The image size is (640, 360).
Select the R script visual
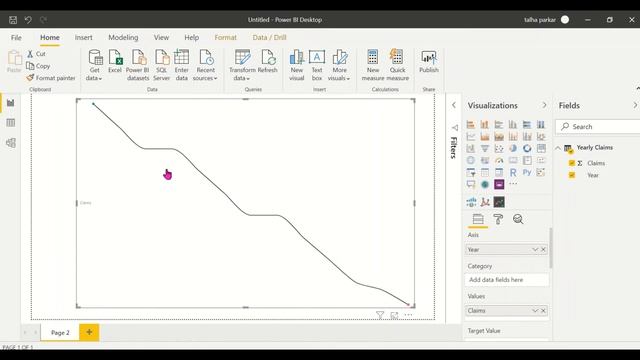coord(513,172)
